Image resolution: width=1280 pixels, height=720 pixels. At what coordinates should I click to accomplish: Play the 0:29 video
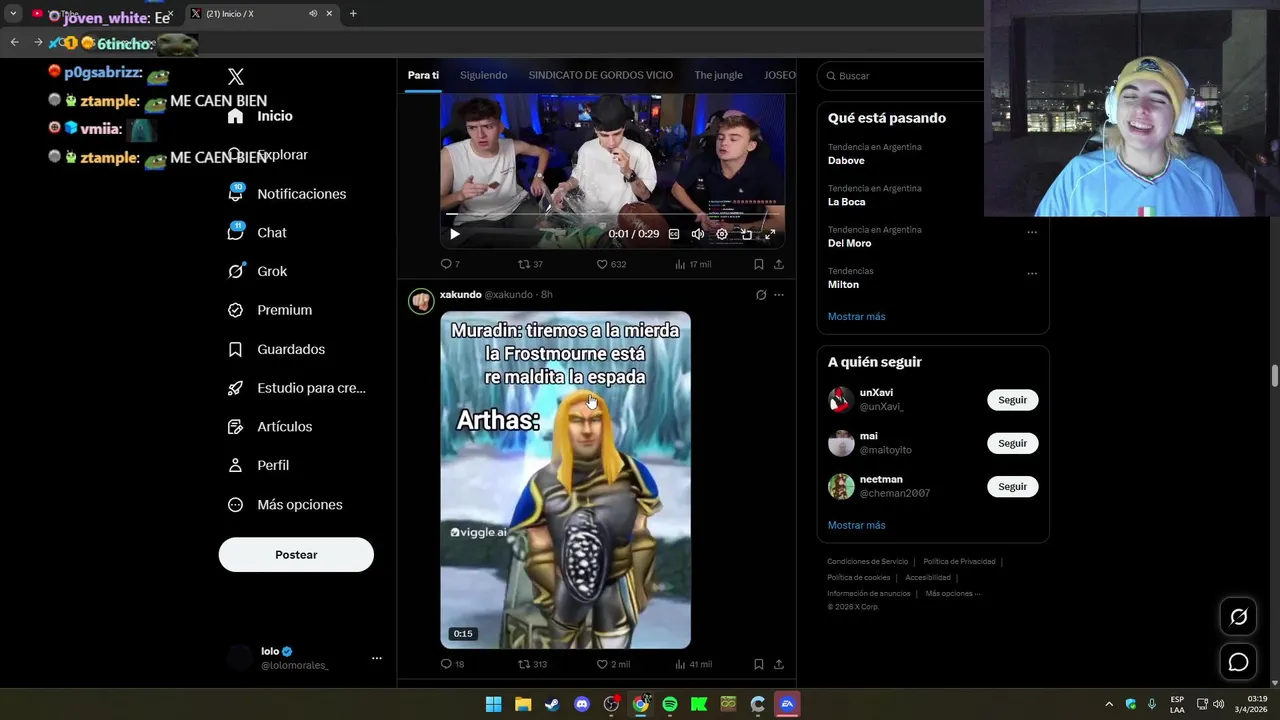[454, 234]
